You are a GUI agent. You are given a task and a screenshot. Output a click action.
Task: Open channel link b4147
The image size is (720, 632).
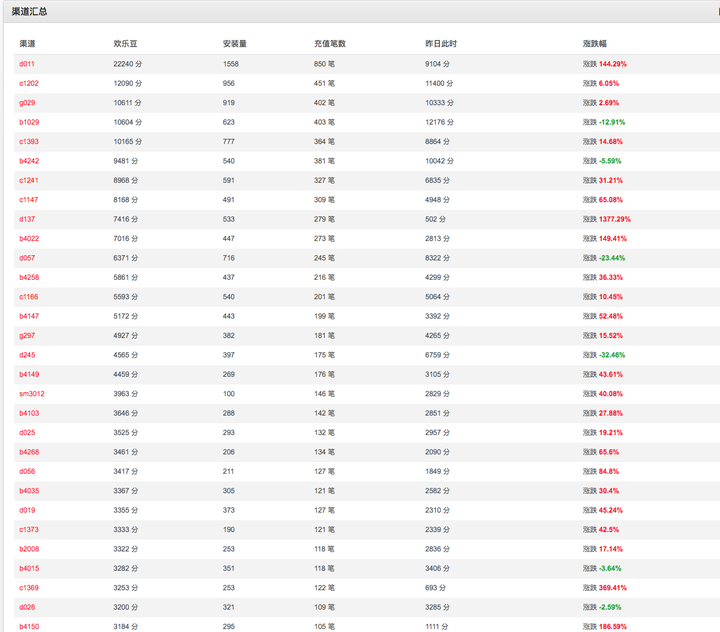pos(29,316)
